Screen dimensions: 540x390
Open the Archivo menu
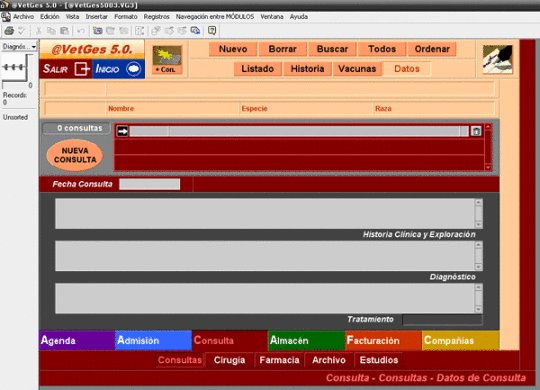(23, 17)
